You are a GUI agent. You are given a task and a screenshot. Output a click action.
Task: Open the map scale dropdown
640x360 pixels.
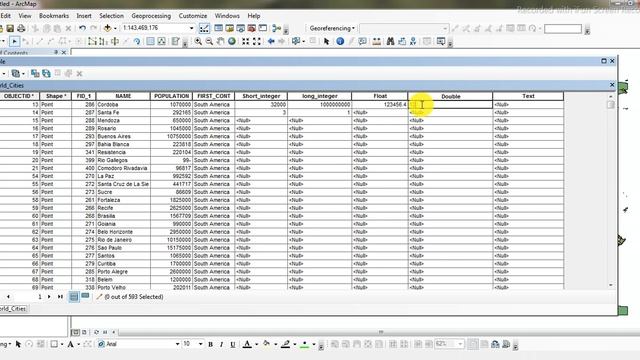click(x=191, y=28)
